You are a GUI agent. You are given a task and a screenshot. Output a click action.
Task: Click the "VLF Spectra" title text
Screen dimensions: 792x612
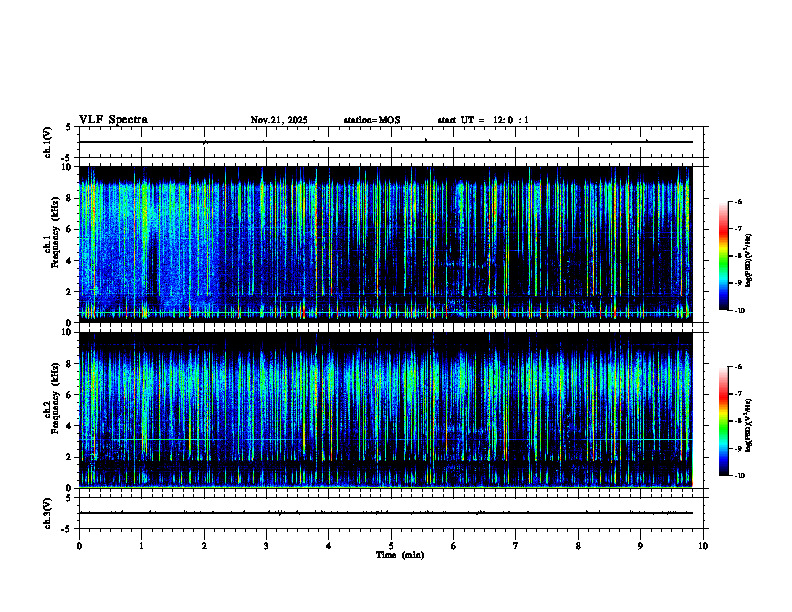click(113, 120)
